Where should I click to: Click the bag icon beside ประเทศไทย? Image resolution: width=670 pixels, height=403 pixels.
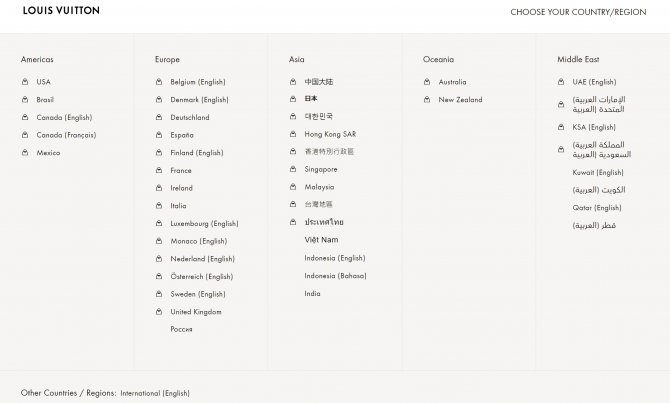(x=293, y=222)
